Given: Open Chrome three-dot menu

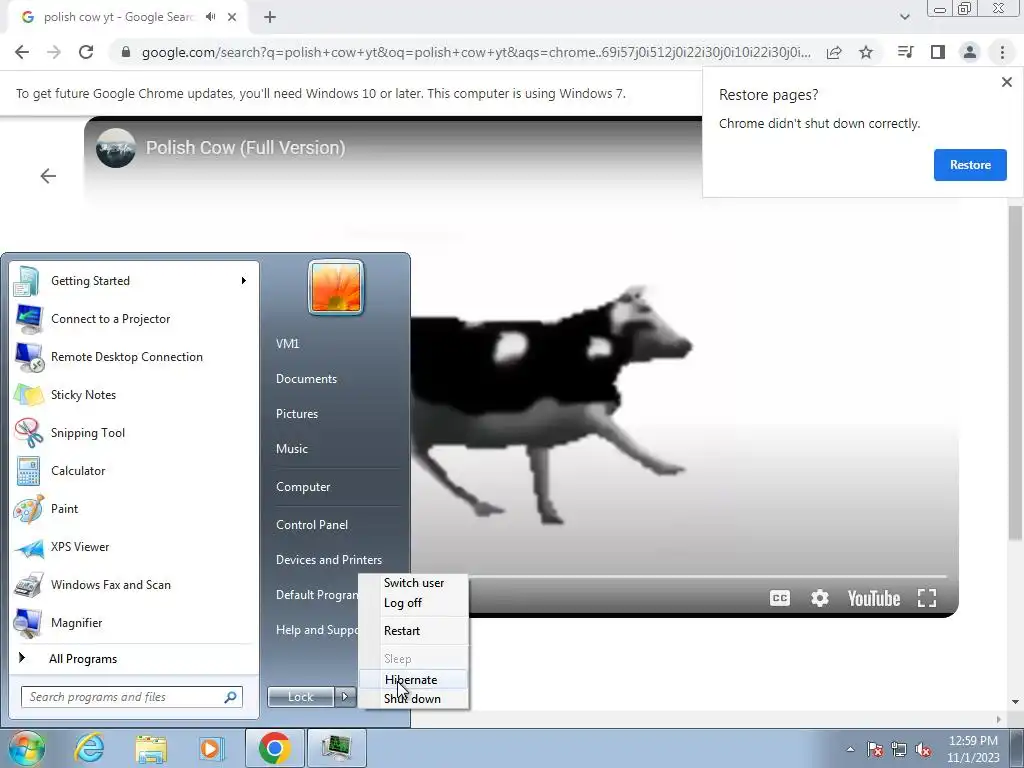Looking at the screenshot, I should [x=1002, y=52].
